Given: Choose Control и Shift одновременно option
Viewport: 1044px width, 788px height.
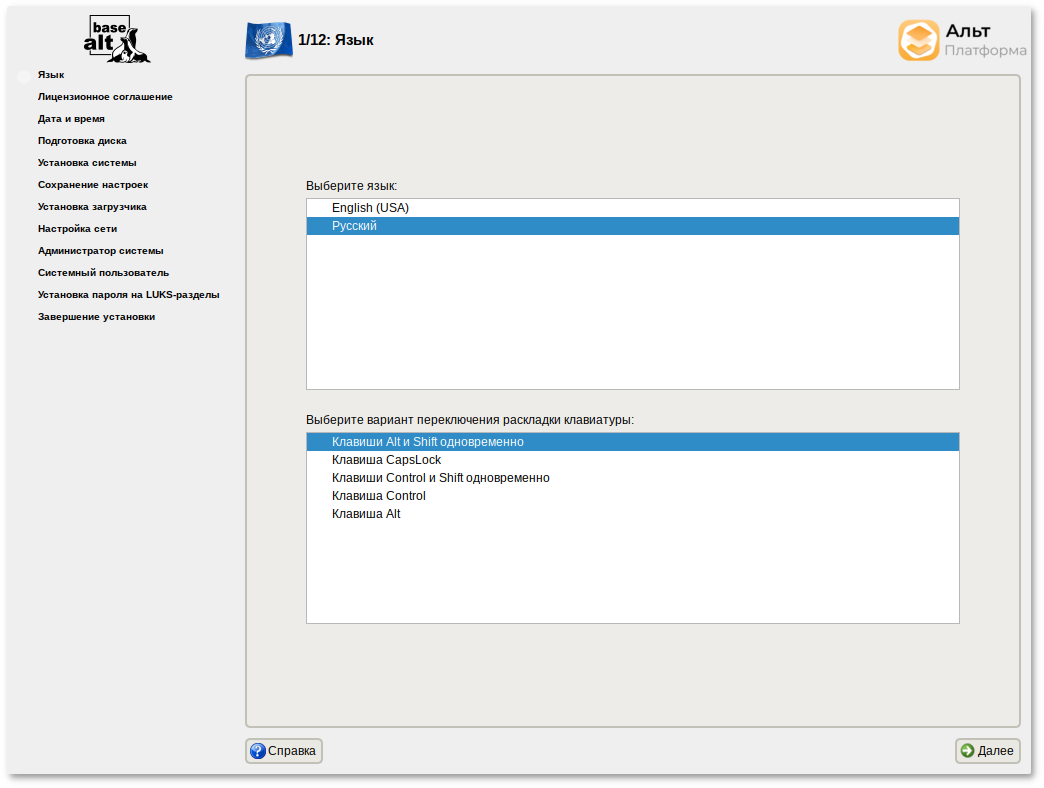Looking at the screenshot, I should (x=440, y=478).
